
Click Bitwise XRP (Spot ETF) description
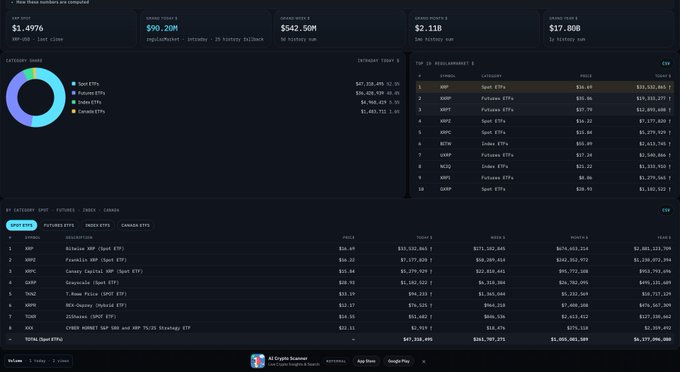[95, 248]
